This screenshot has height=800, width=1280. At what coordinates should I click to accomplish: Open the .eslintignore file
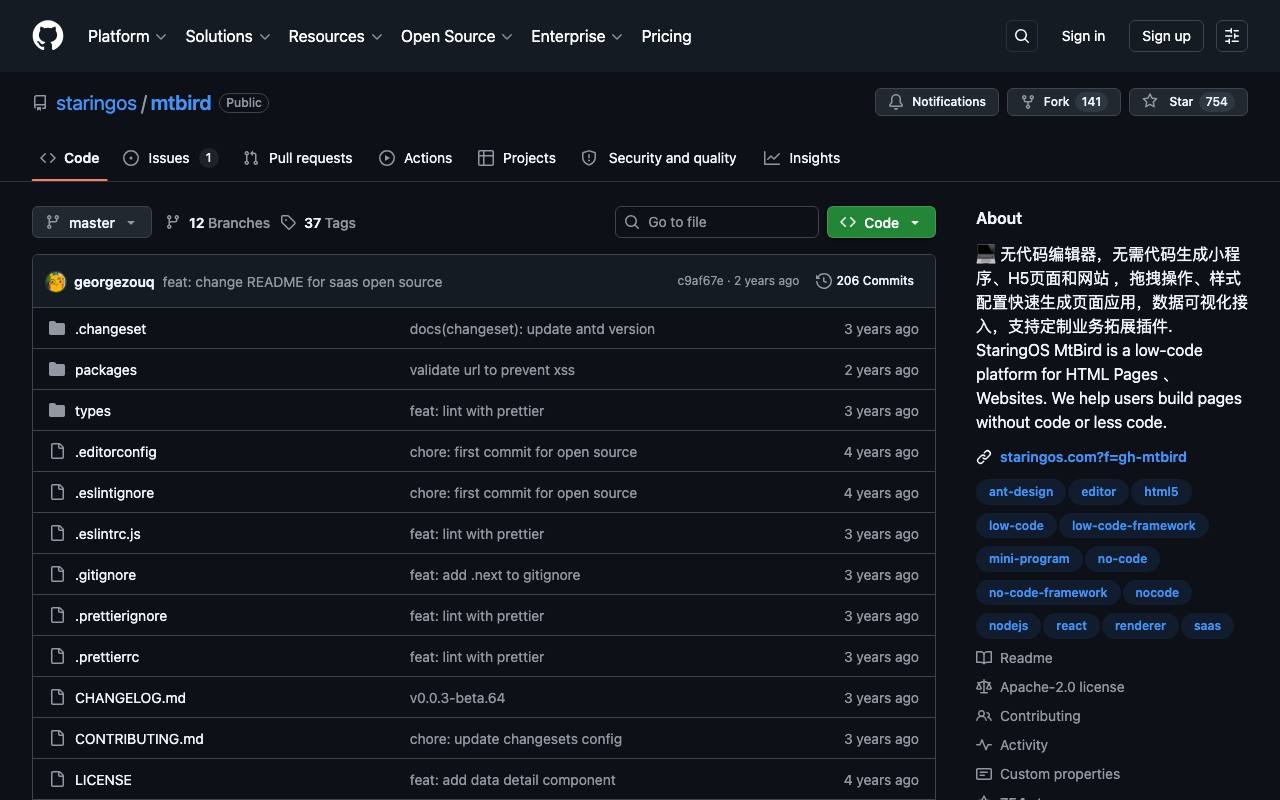coord(114,493)
